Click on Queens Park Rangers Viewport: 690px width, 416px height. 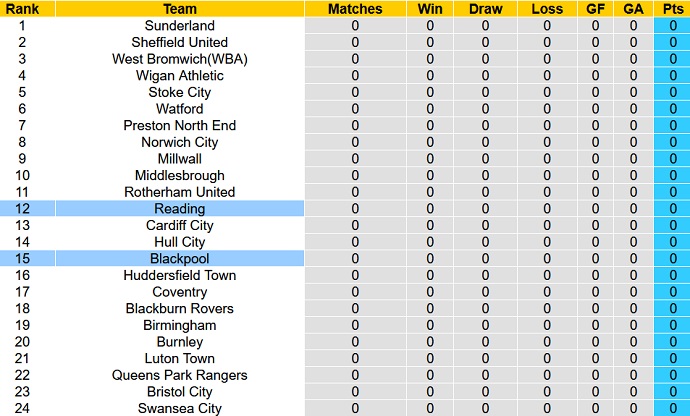coord(180,375)
